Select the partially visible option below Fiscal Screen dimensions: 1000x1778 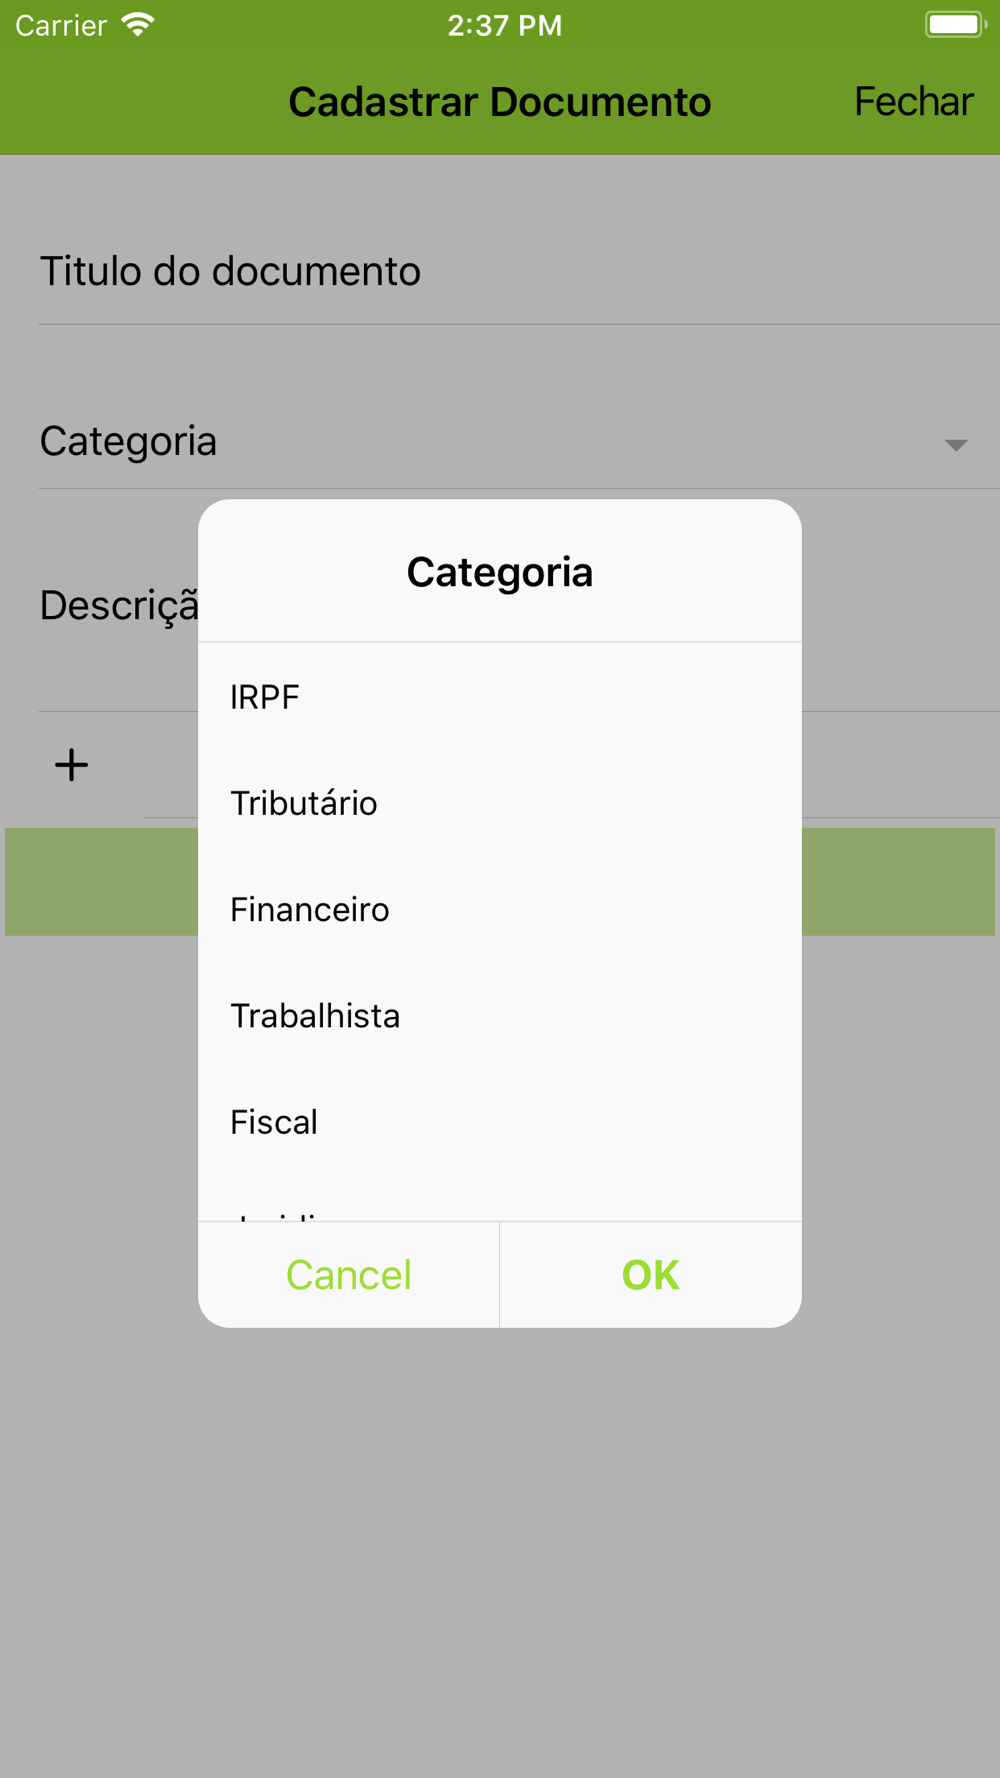[x=500, y=1198]
